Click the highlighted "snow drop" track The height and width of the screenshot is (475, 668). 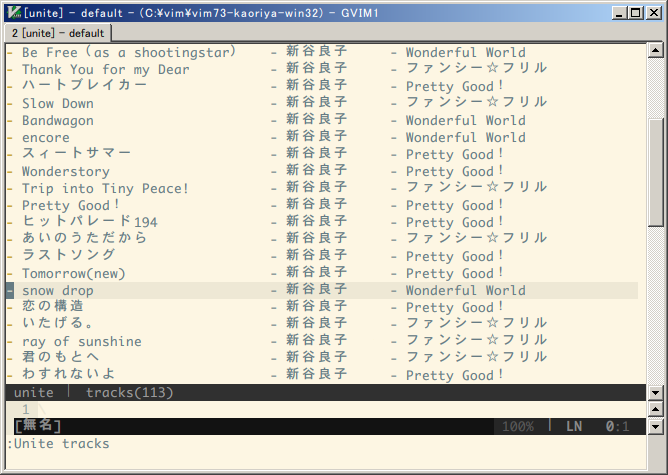(58, 291)
